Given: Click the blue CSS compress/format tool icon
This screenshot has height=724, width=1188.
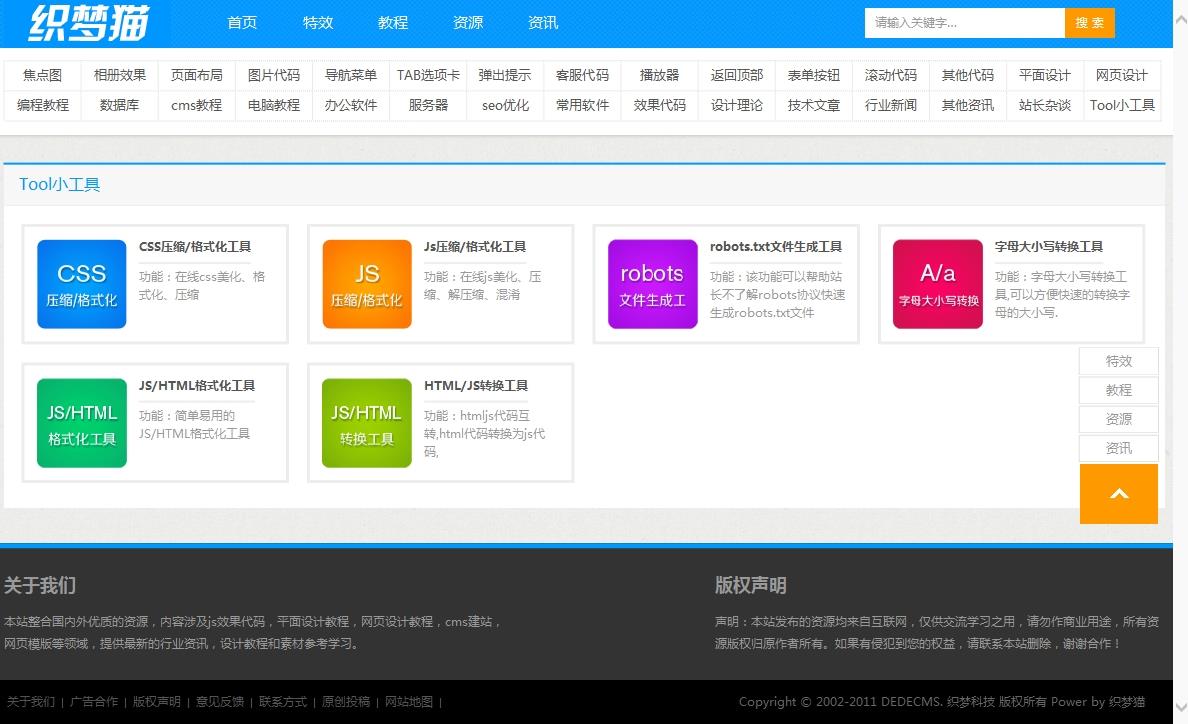Looking at the screenshot, I should coord(82,284).
